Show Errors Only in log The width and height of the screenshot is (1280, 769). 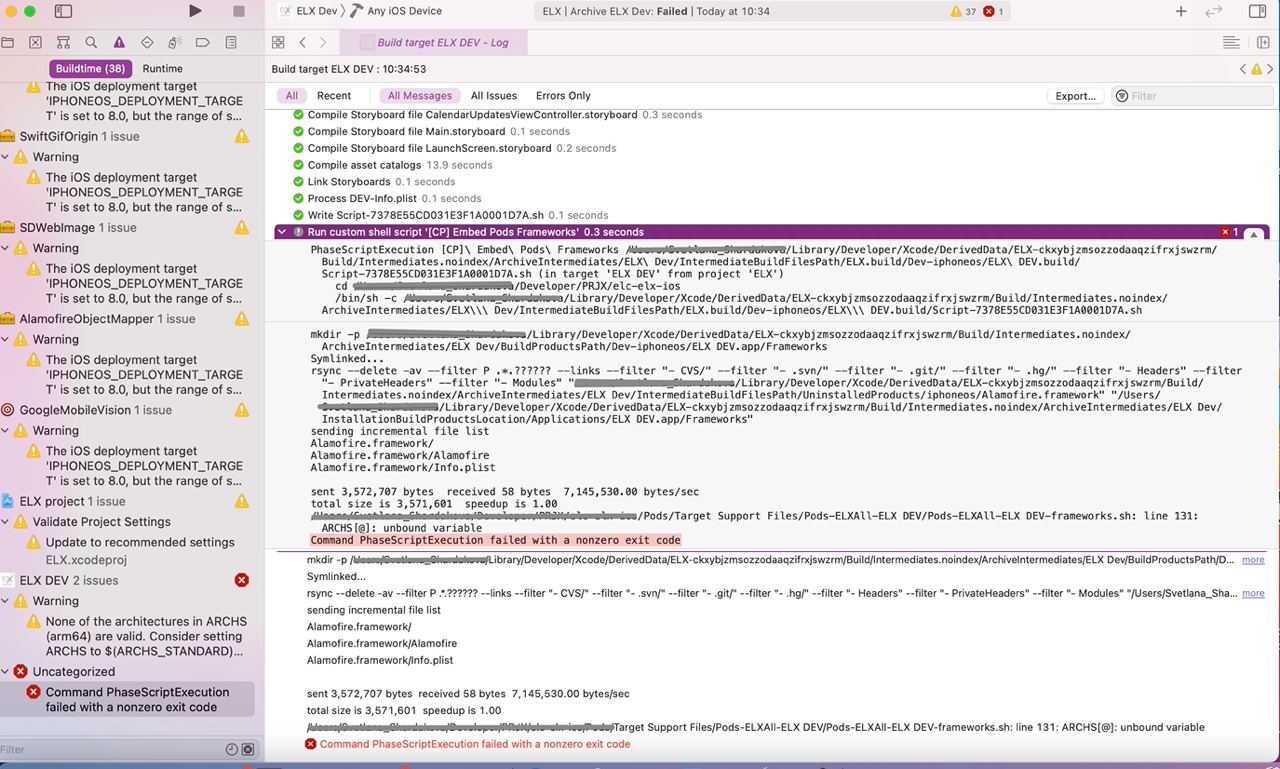563,96
